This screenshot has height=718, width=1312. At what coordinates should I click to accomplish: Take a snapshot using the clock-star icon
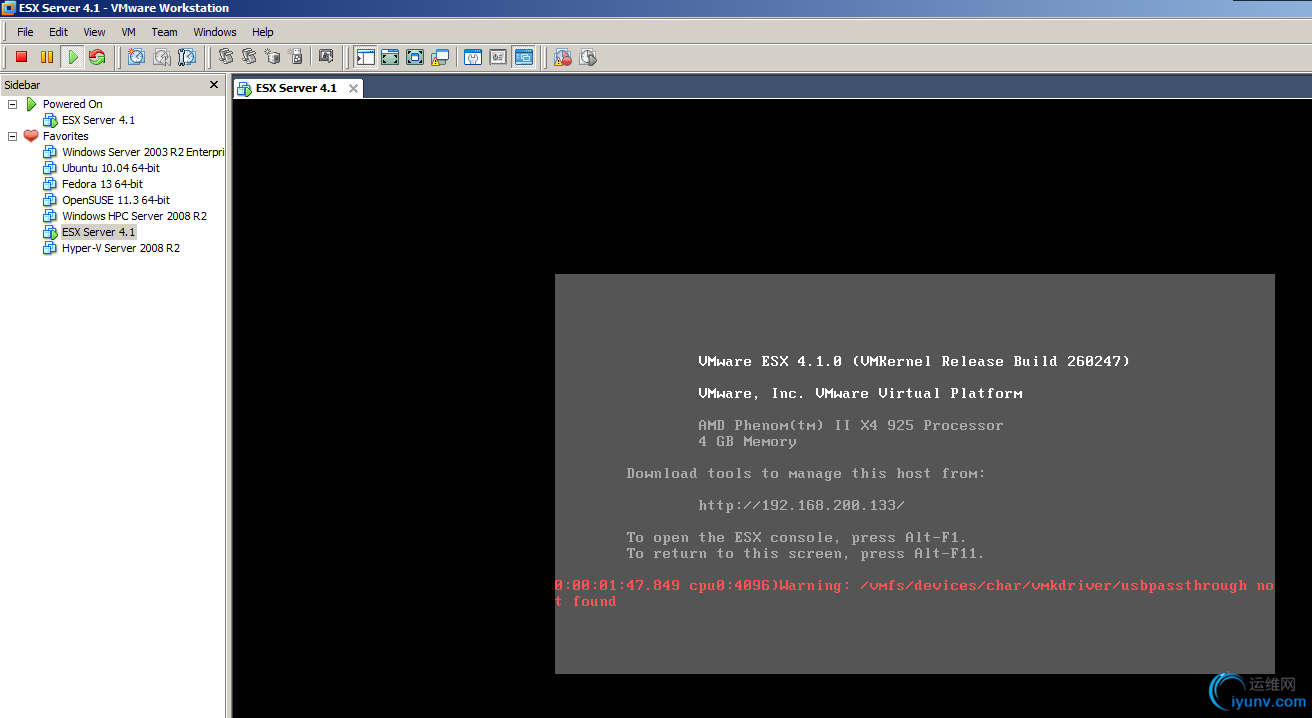pos(137,57)
